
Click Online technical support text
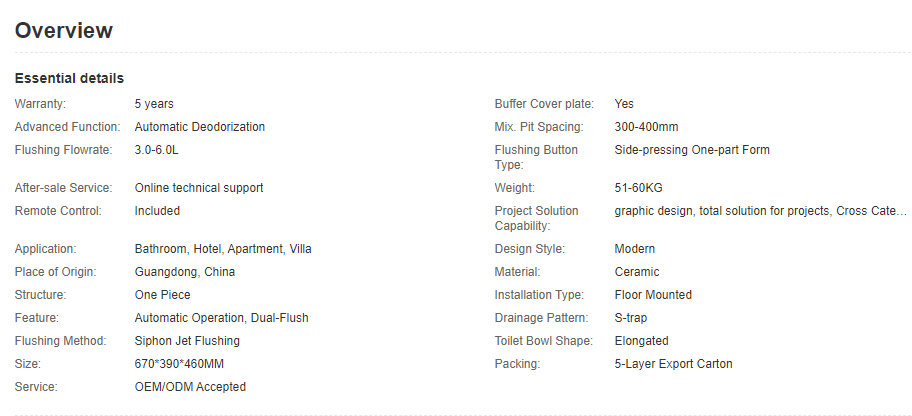[x=199, y=188]
